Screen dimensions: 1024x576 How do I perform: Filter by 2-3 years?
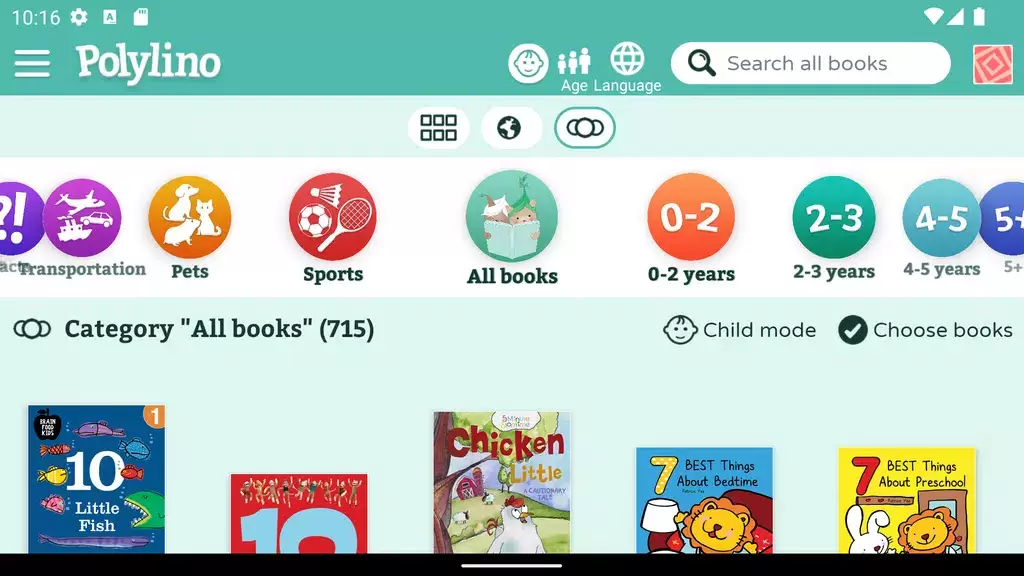pyautogui.click(x=834, y=229)
